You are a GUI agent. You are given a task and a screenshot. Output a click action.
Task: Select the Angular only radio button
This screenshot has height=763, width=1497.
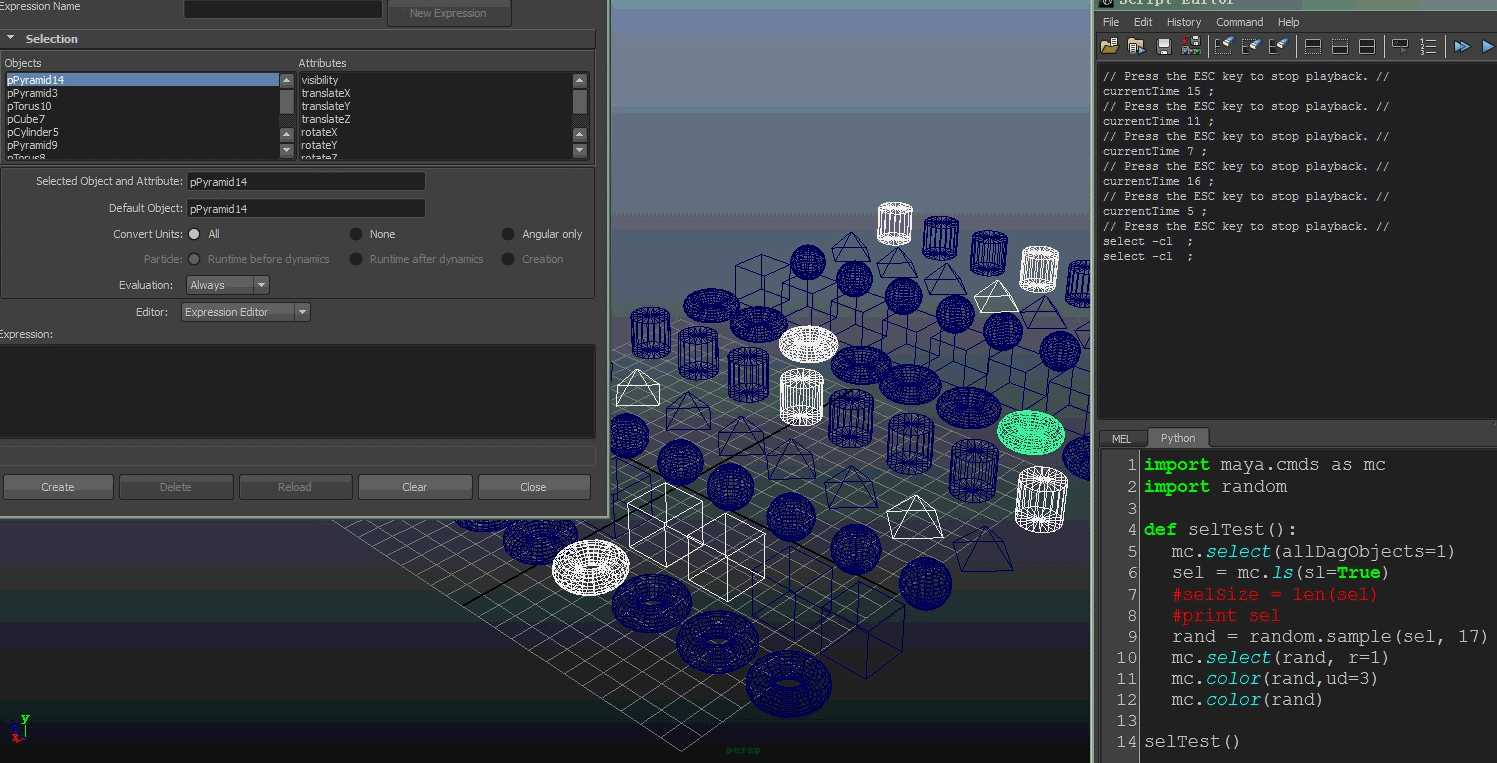pos(508,234)
